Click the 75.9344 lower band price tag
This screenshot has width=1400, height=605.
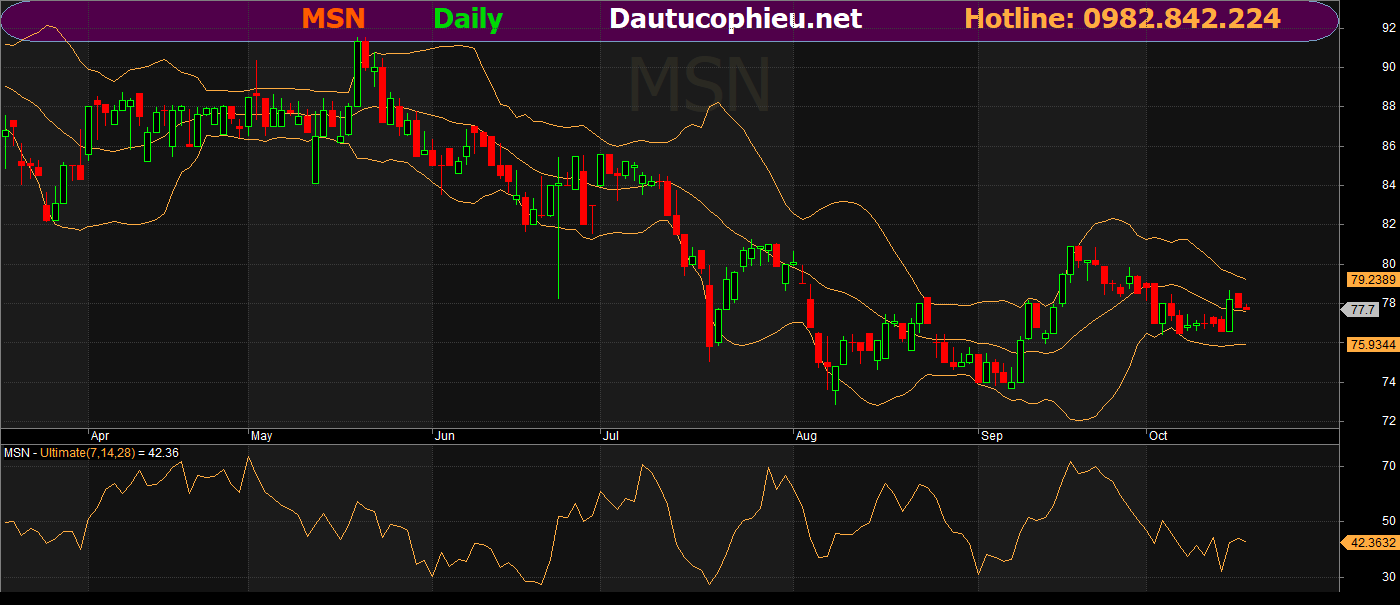click(1372, 345)
